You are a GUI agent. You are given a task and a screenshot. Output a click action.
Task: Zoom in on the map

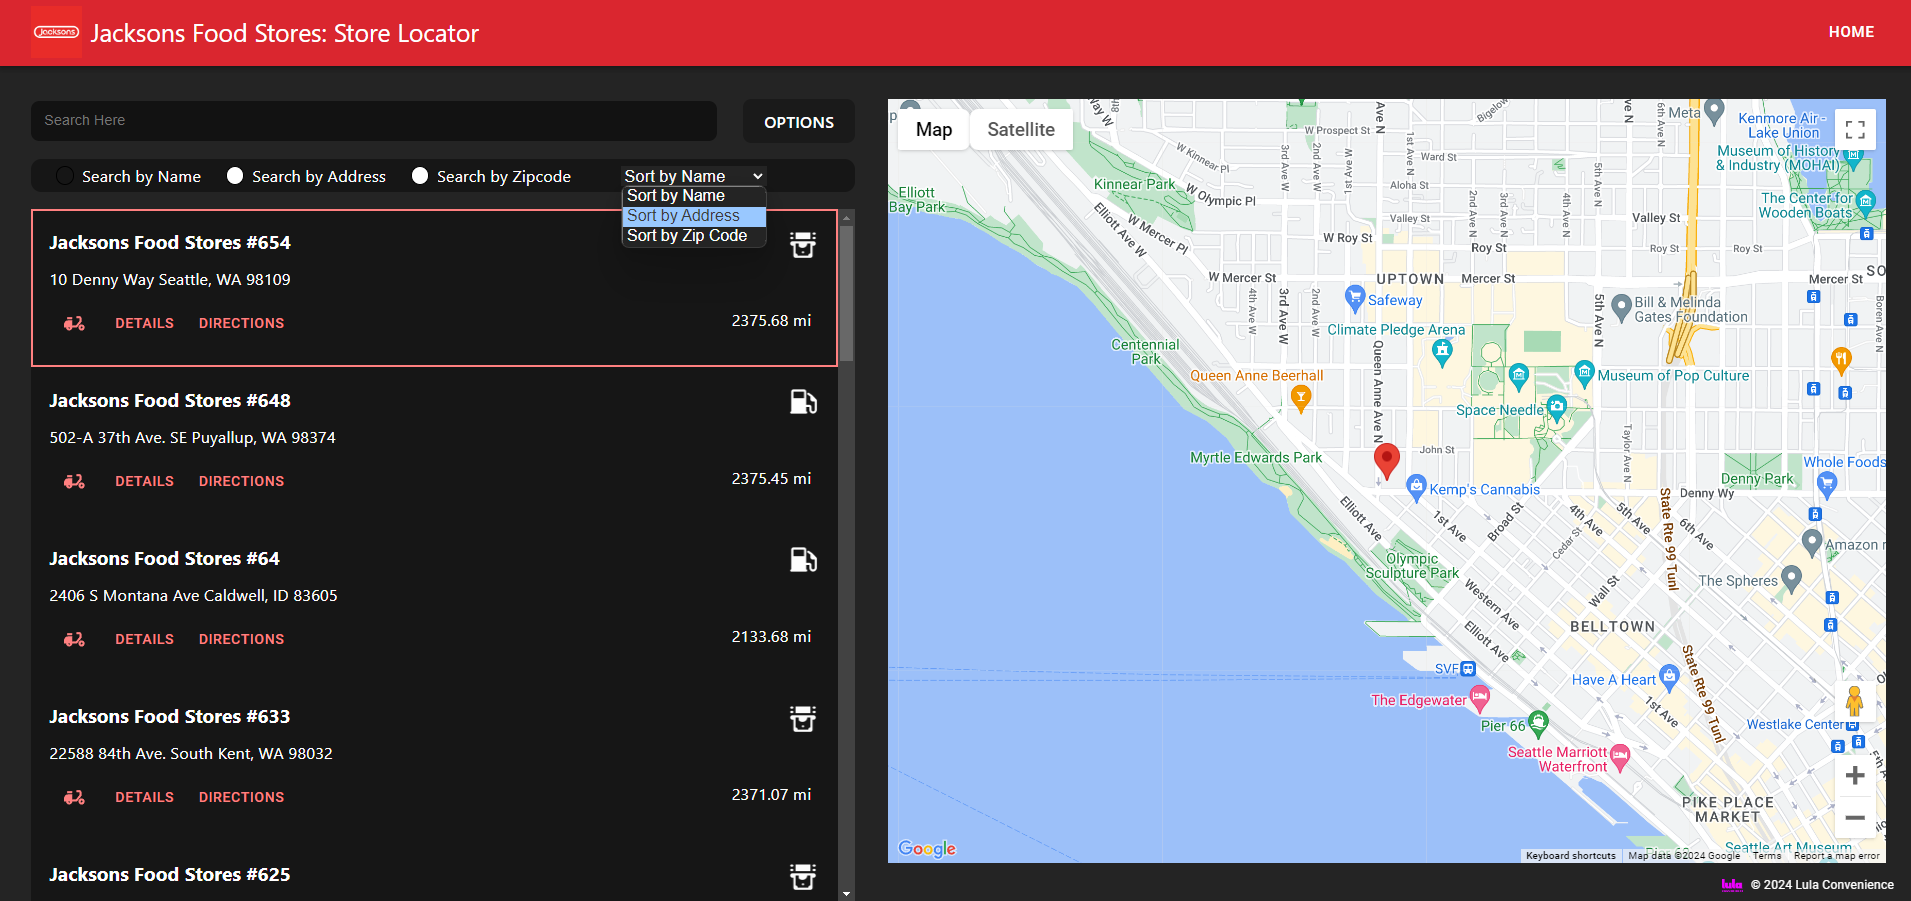1855,775
